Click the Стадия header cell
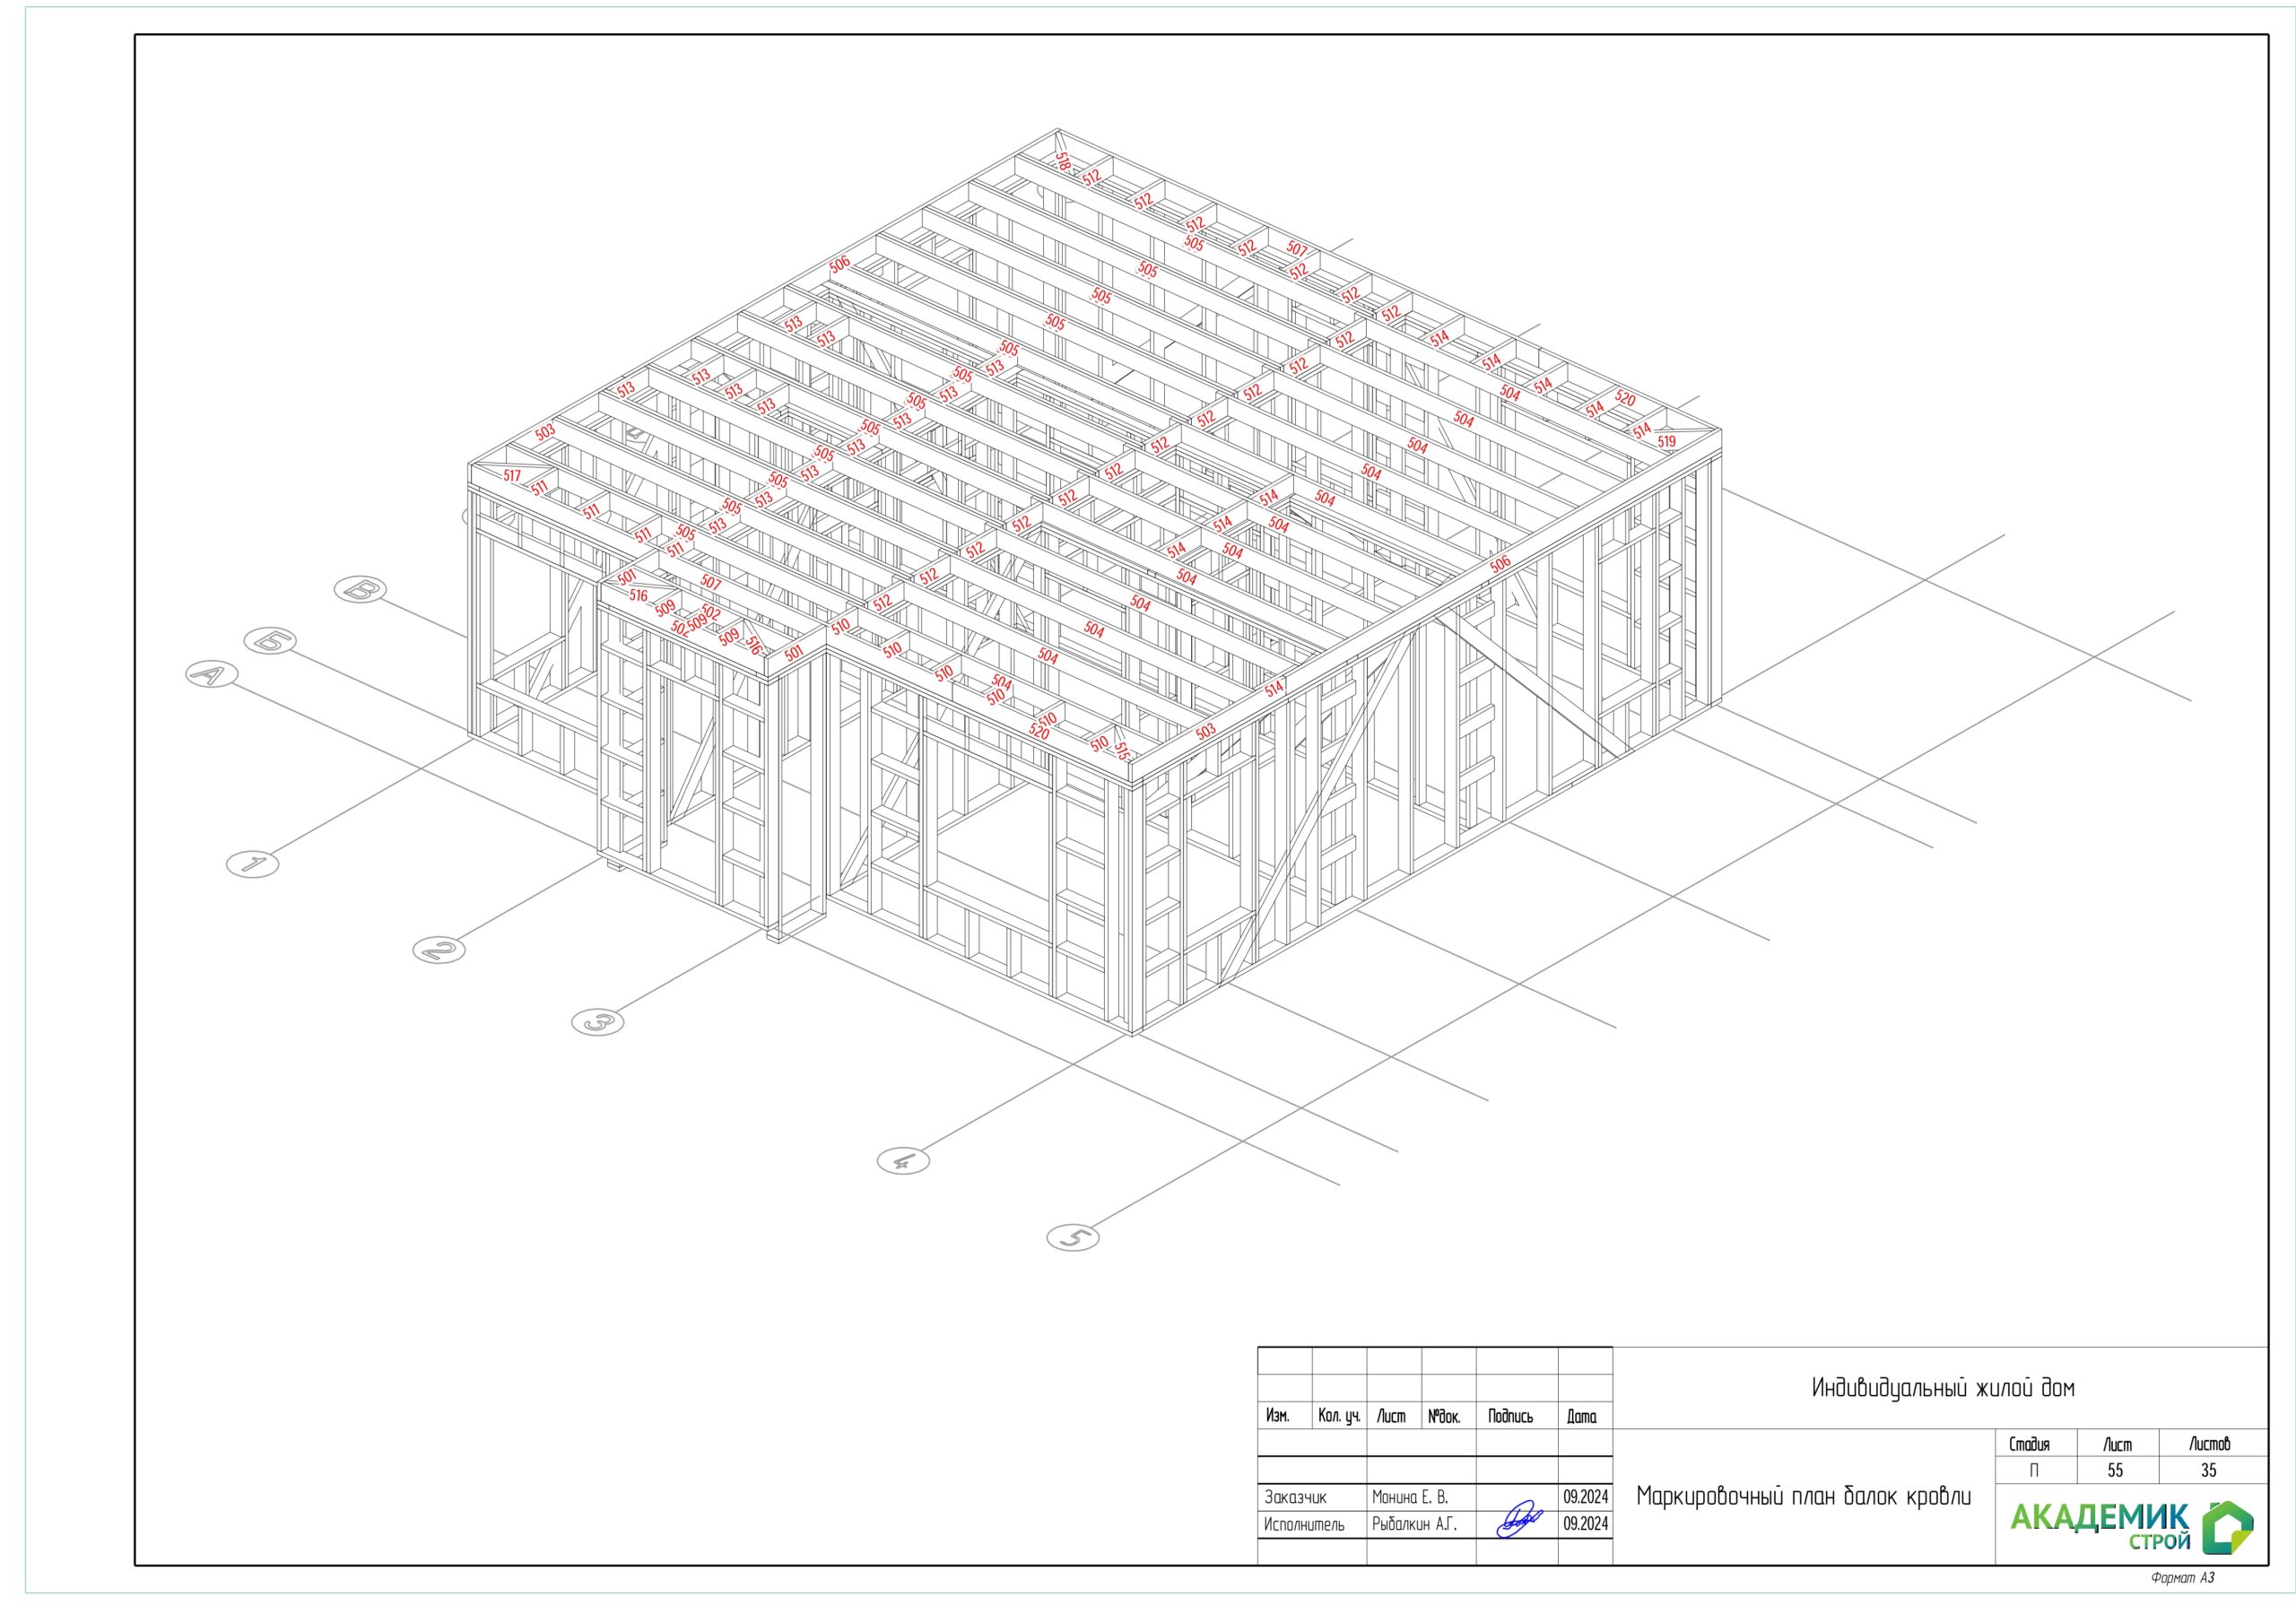Image resolution: width=2296 pixels, height=1623 pixels. [2029, 1444]
